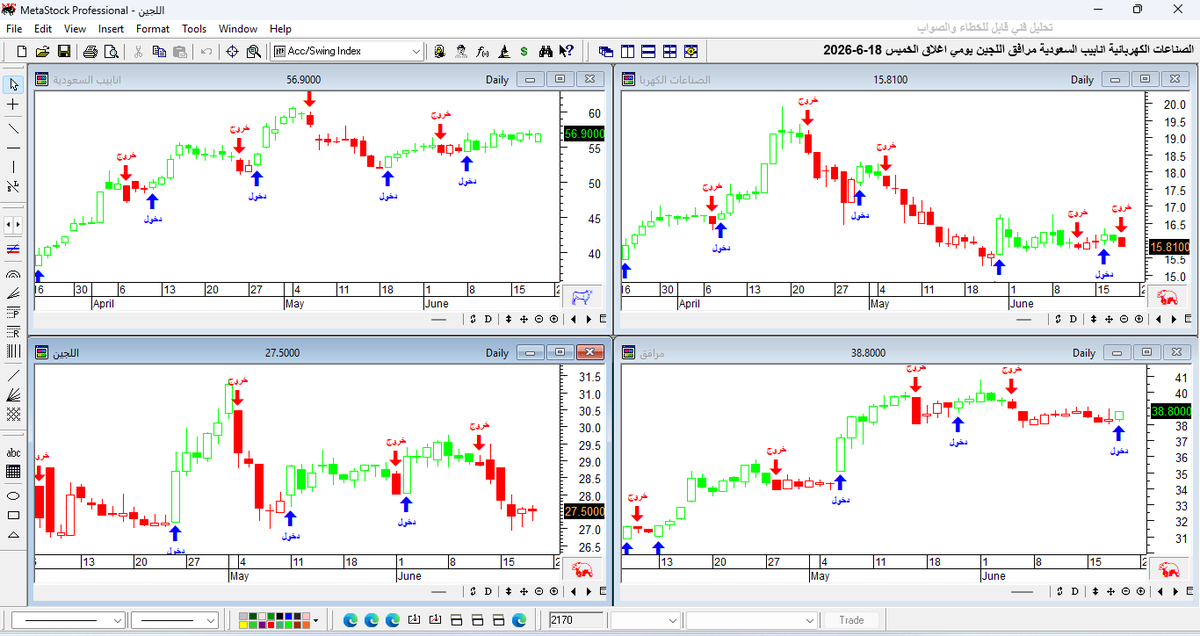
Task: Open the File menu
Action: pos(15,29)
